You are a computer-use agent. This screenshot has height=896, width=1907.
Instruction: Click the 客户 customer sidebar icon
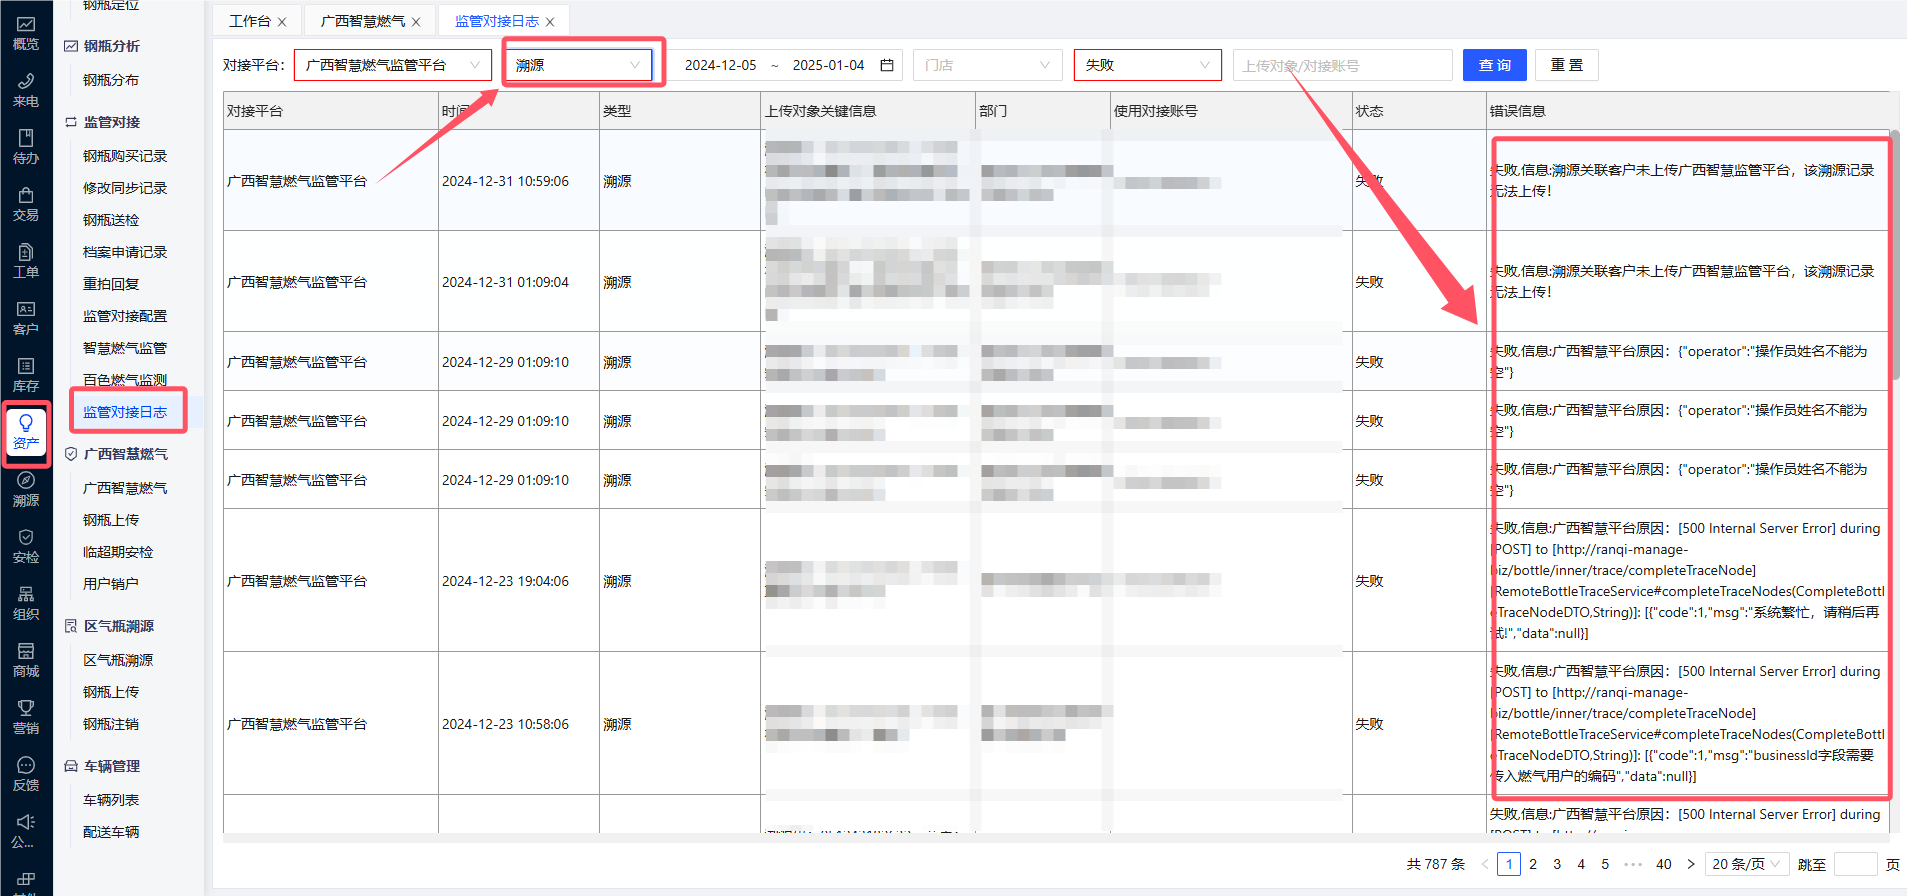tap(26, 318)
